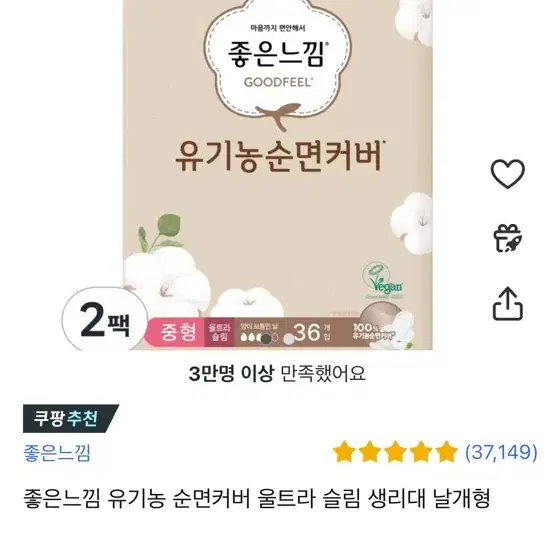The image size is (555, 555).
Task: Tap the 쿠팡추천 badge
Action: coord(71,419)
